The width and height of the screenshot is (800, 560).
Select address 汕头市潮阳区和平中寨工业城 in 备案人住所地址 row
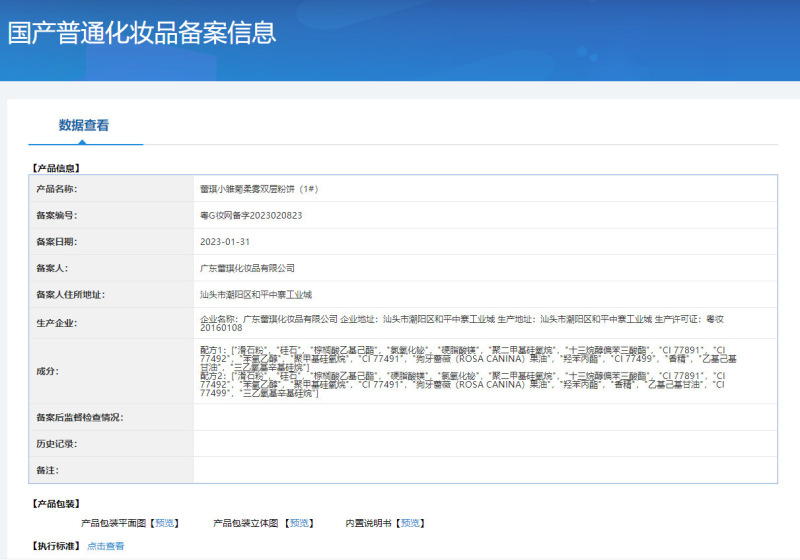point(256,295)
